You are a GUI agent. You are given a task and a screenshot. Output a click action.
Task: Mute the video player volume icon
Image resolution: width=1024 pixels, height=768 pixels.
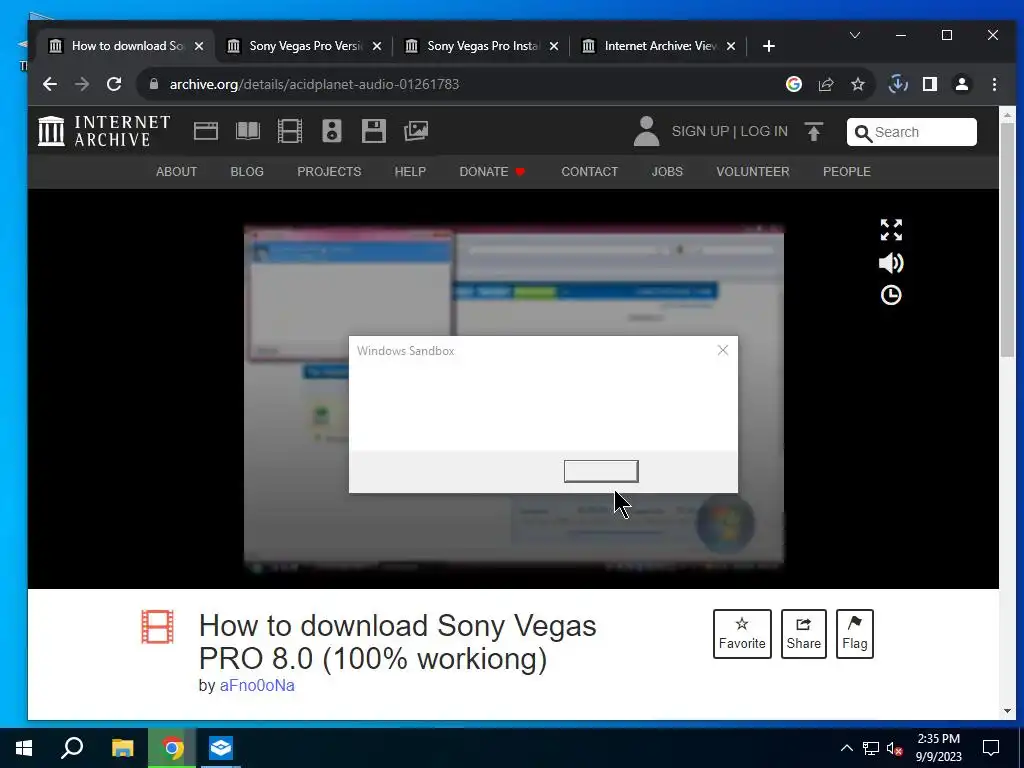pos(891,263)
